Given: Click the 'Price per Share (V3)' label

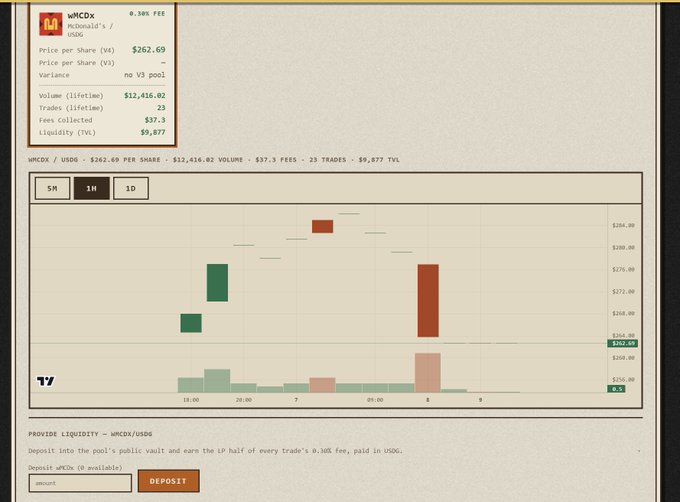Looking at the screenshot, I should coord(77,63).
